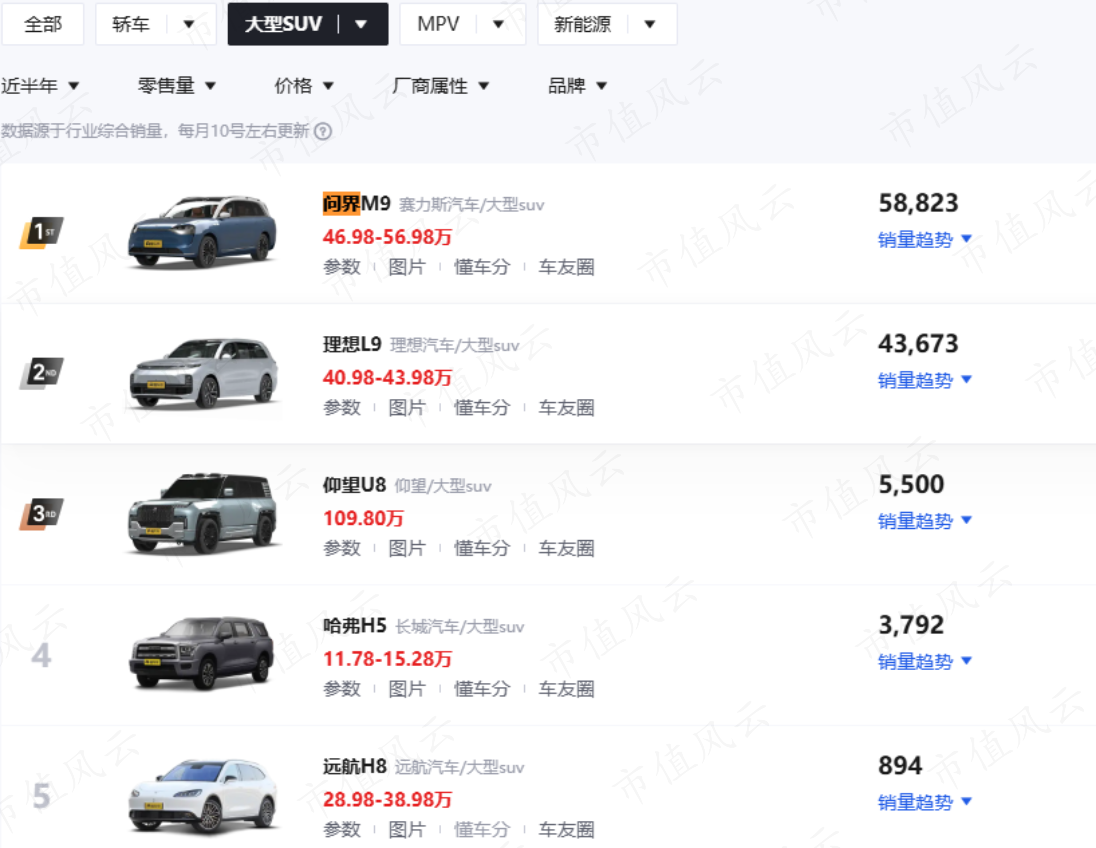Expand the 品牌 brand filter
The height and width of the screenshot is (848, 1096).
[577, 86]
